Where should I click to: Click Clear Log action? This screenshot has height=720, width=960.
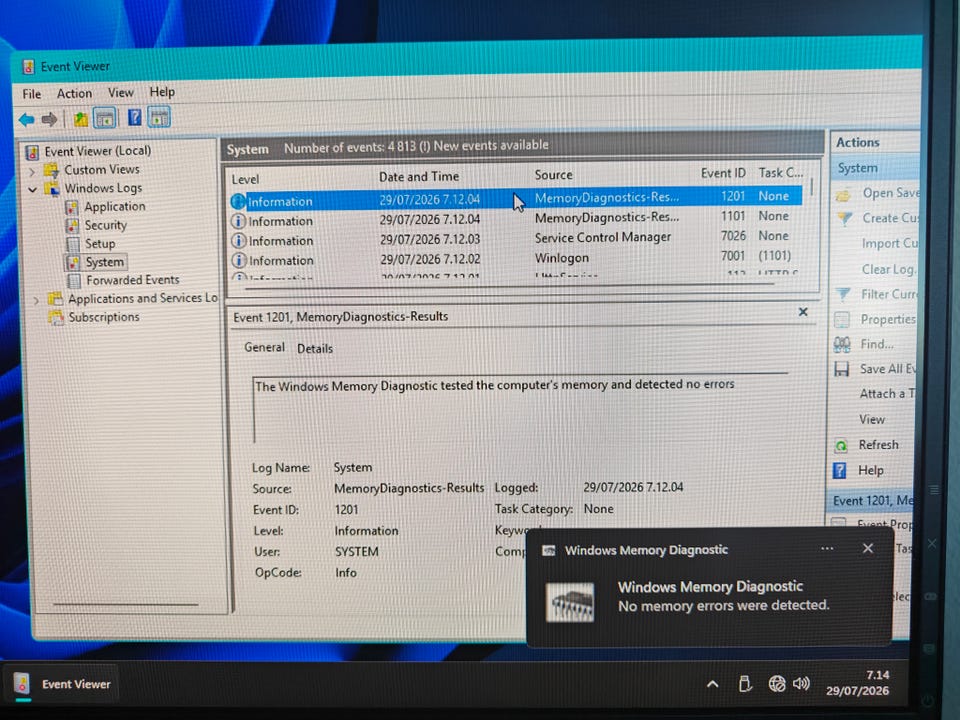tap(888, 269)
